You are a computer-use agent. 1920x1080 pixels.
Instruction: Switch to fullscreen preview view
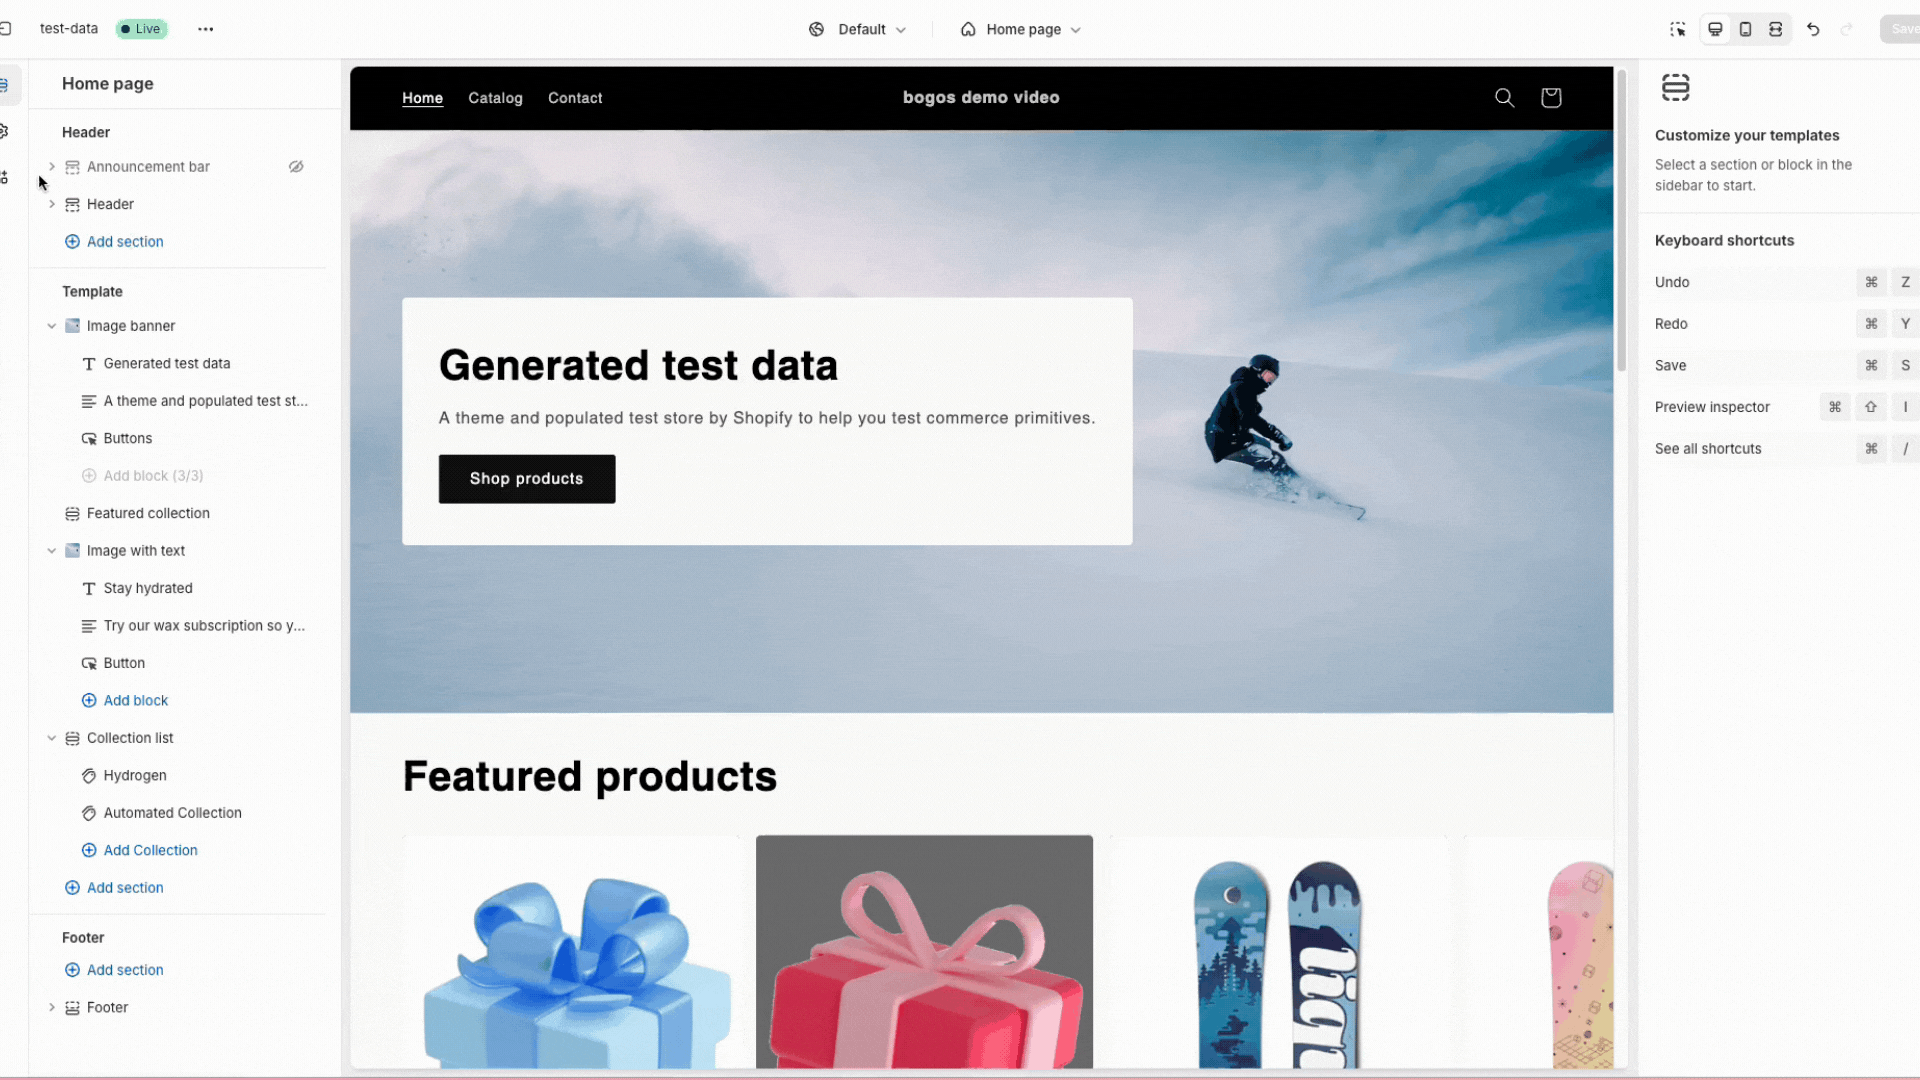[x=1776, y=29]
